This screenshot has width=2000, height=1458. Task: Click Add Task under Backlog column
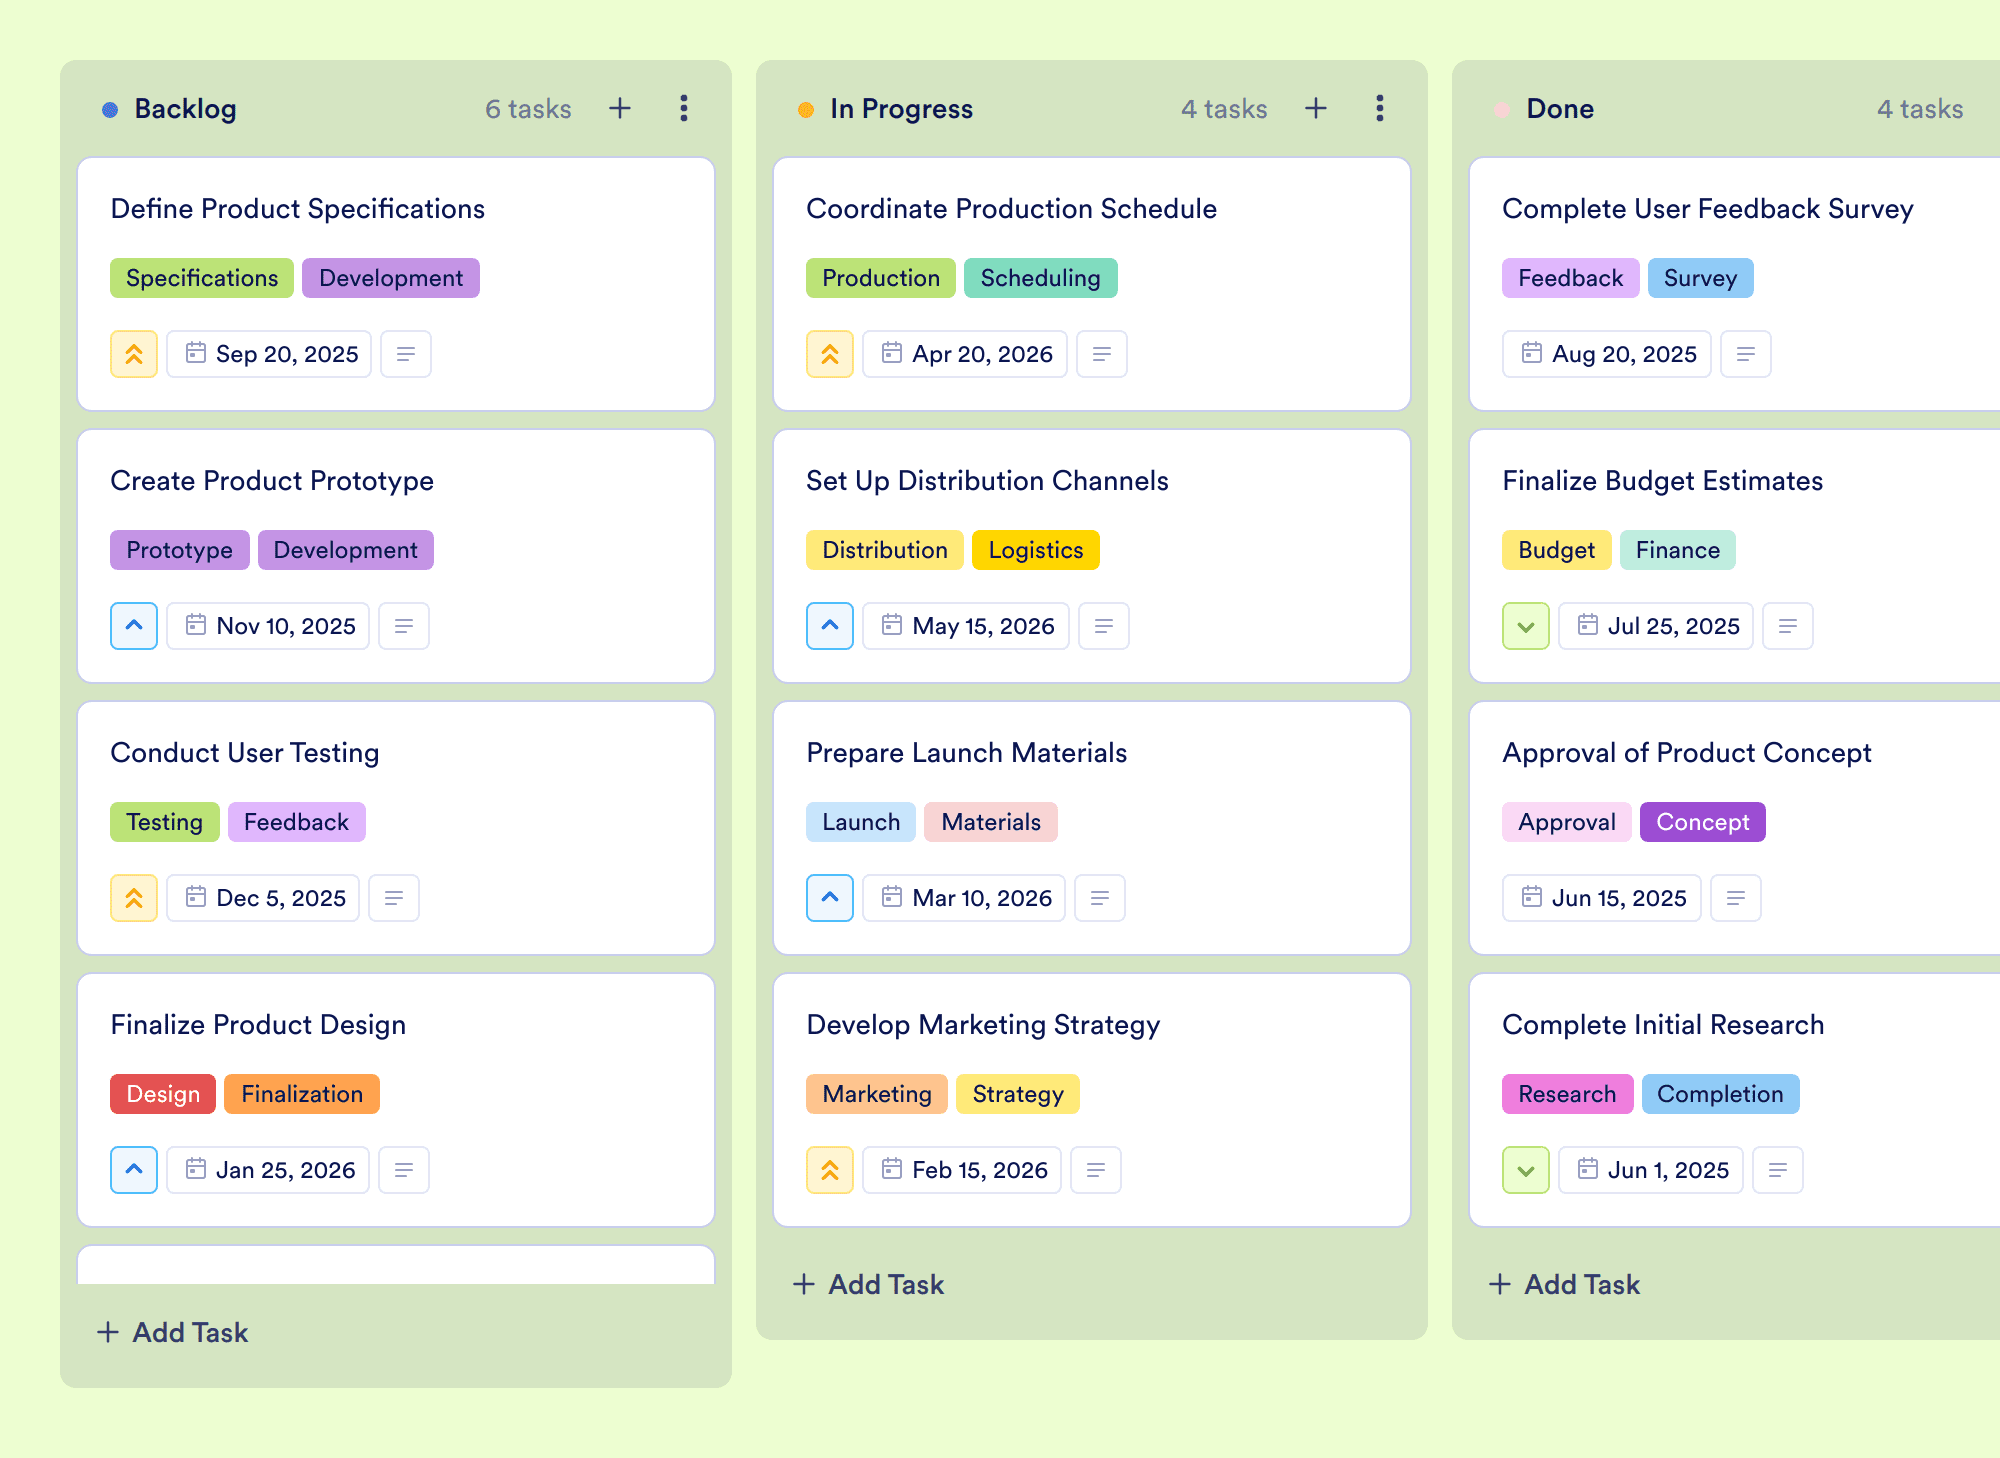[x=173, y=1332]
